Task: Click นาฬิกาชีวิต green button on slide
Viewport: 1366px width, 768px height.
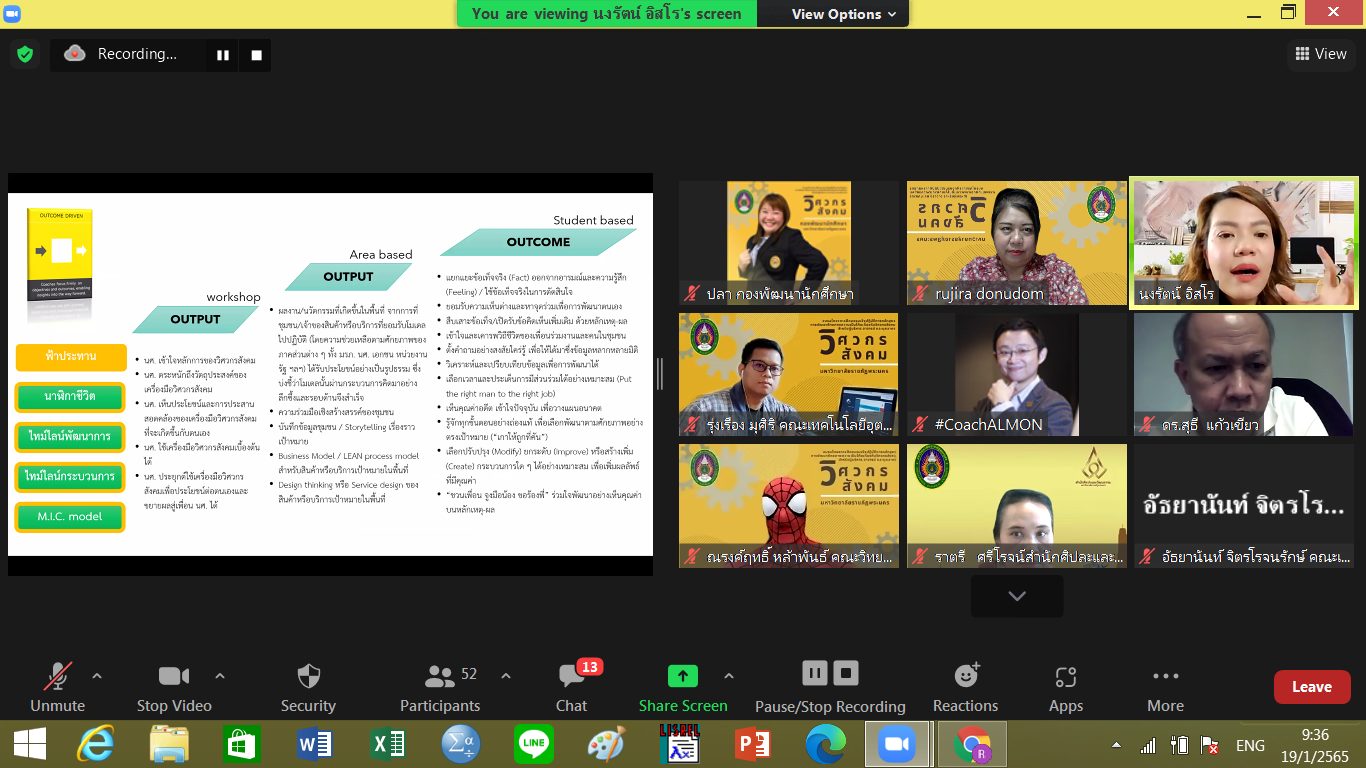Action: [x=70, y=397]
